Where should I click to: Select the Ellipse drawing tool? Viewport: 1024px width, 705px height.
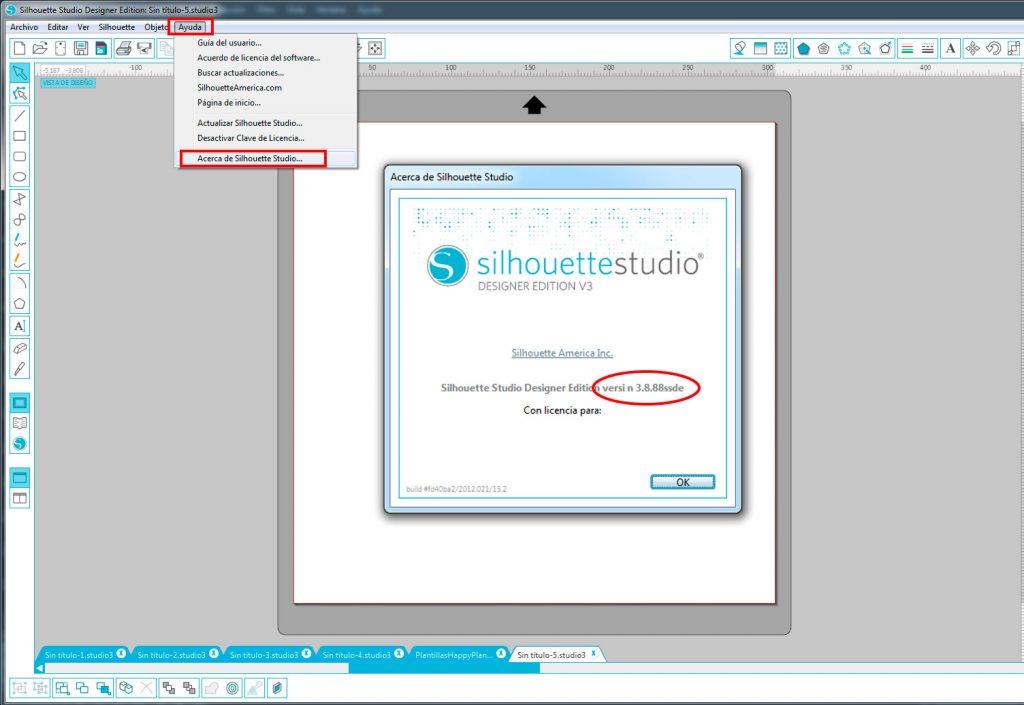click(x=20, y=177)
